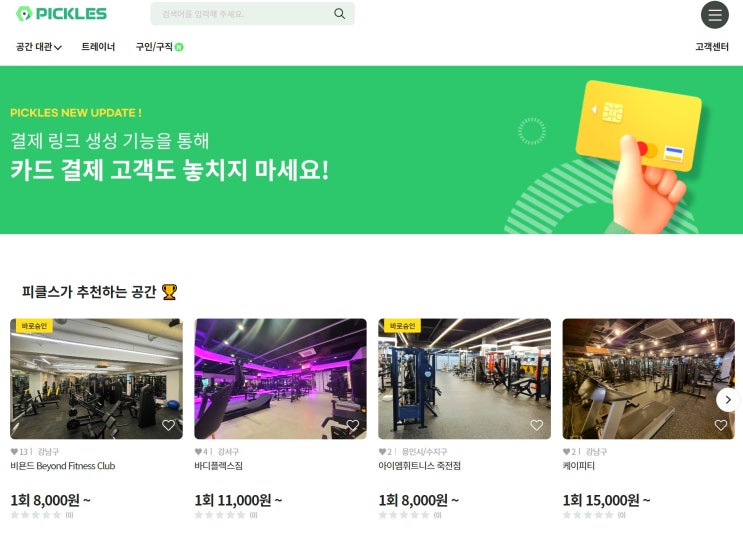Image resolution: width=743 pixels, height=539 pixels.
Task: Toggle favorite heart on 케이피티 photo
Action: 721,425
